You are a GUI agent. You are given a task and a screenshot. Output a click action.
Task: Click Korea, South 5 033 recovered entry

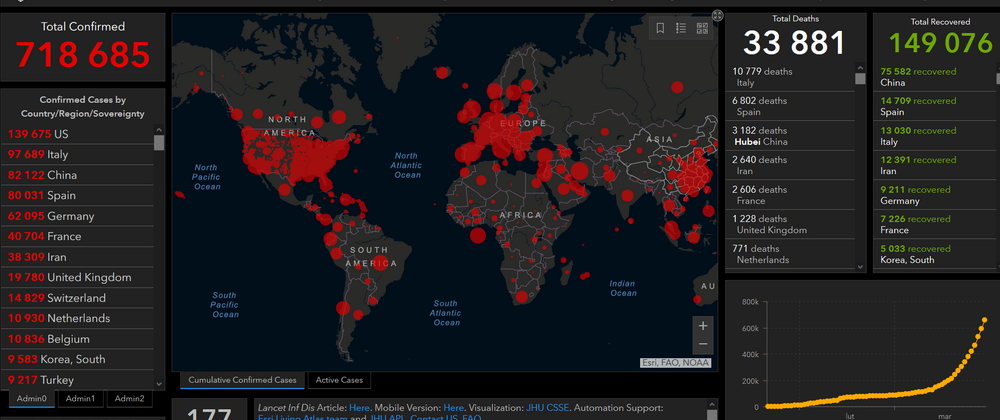(934, 254)
